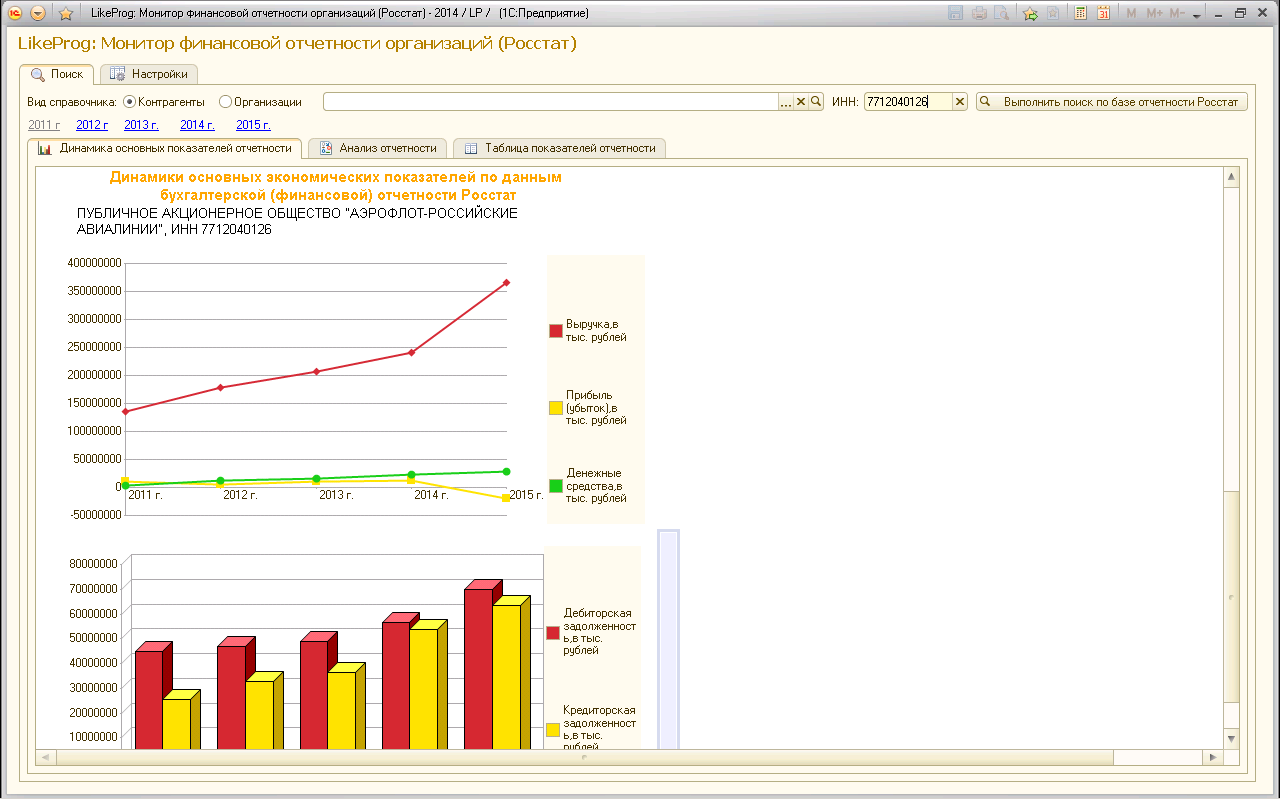The width and height of the screenshot is (1280, 800).
Task: Open the calculator icon
Action: tap(1081, 13)
